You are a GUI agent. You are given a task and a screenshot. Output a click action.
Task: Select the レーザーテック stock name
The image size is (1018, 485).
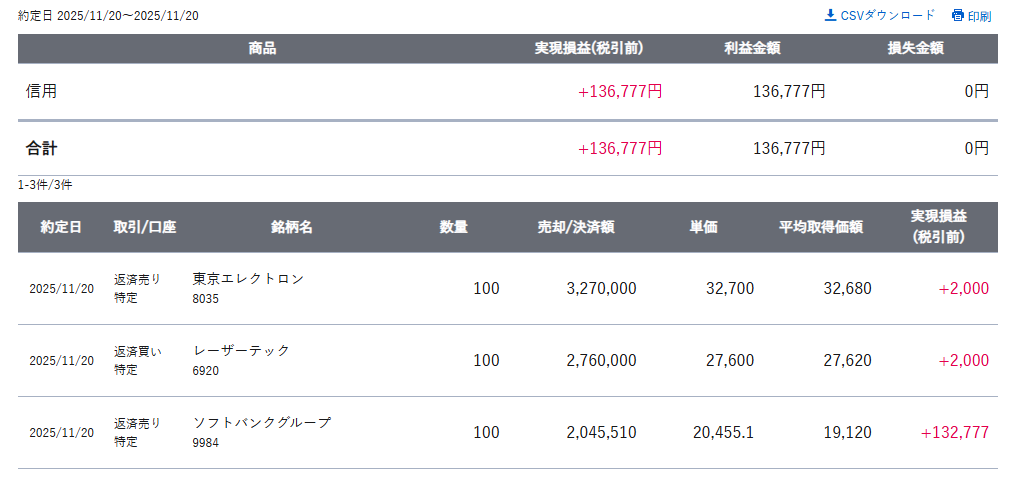(x=241, y=351)
